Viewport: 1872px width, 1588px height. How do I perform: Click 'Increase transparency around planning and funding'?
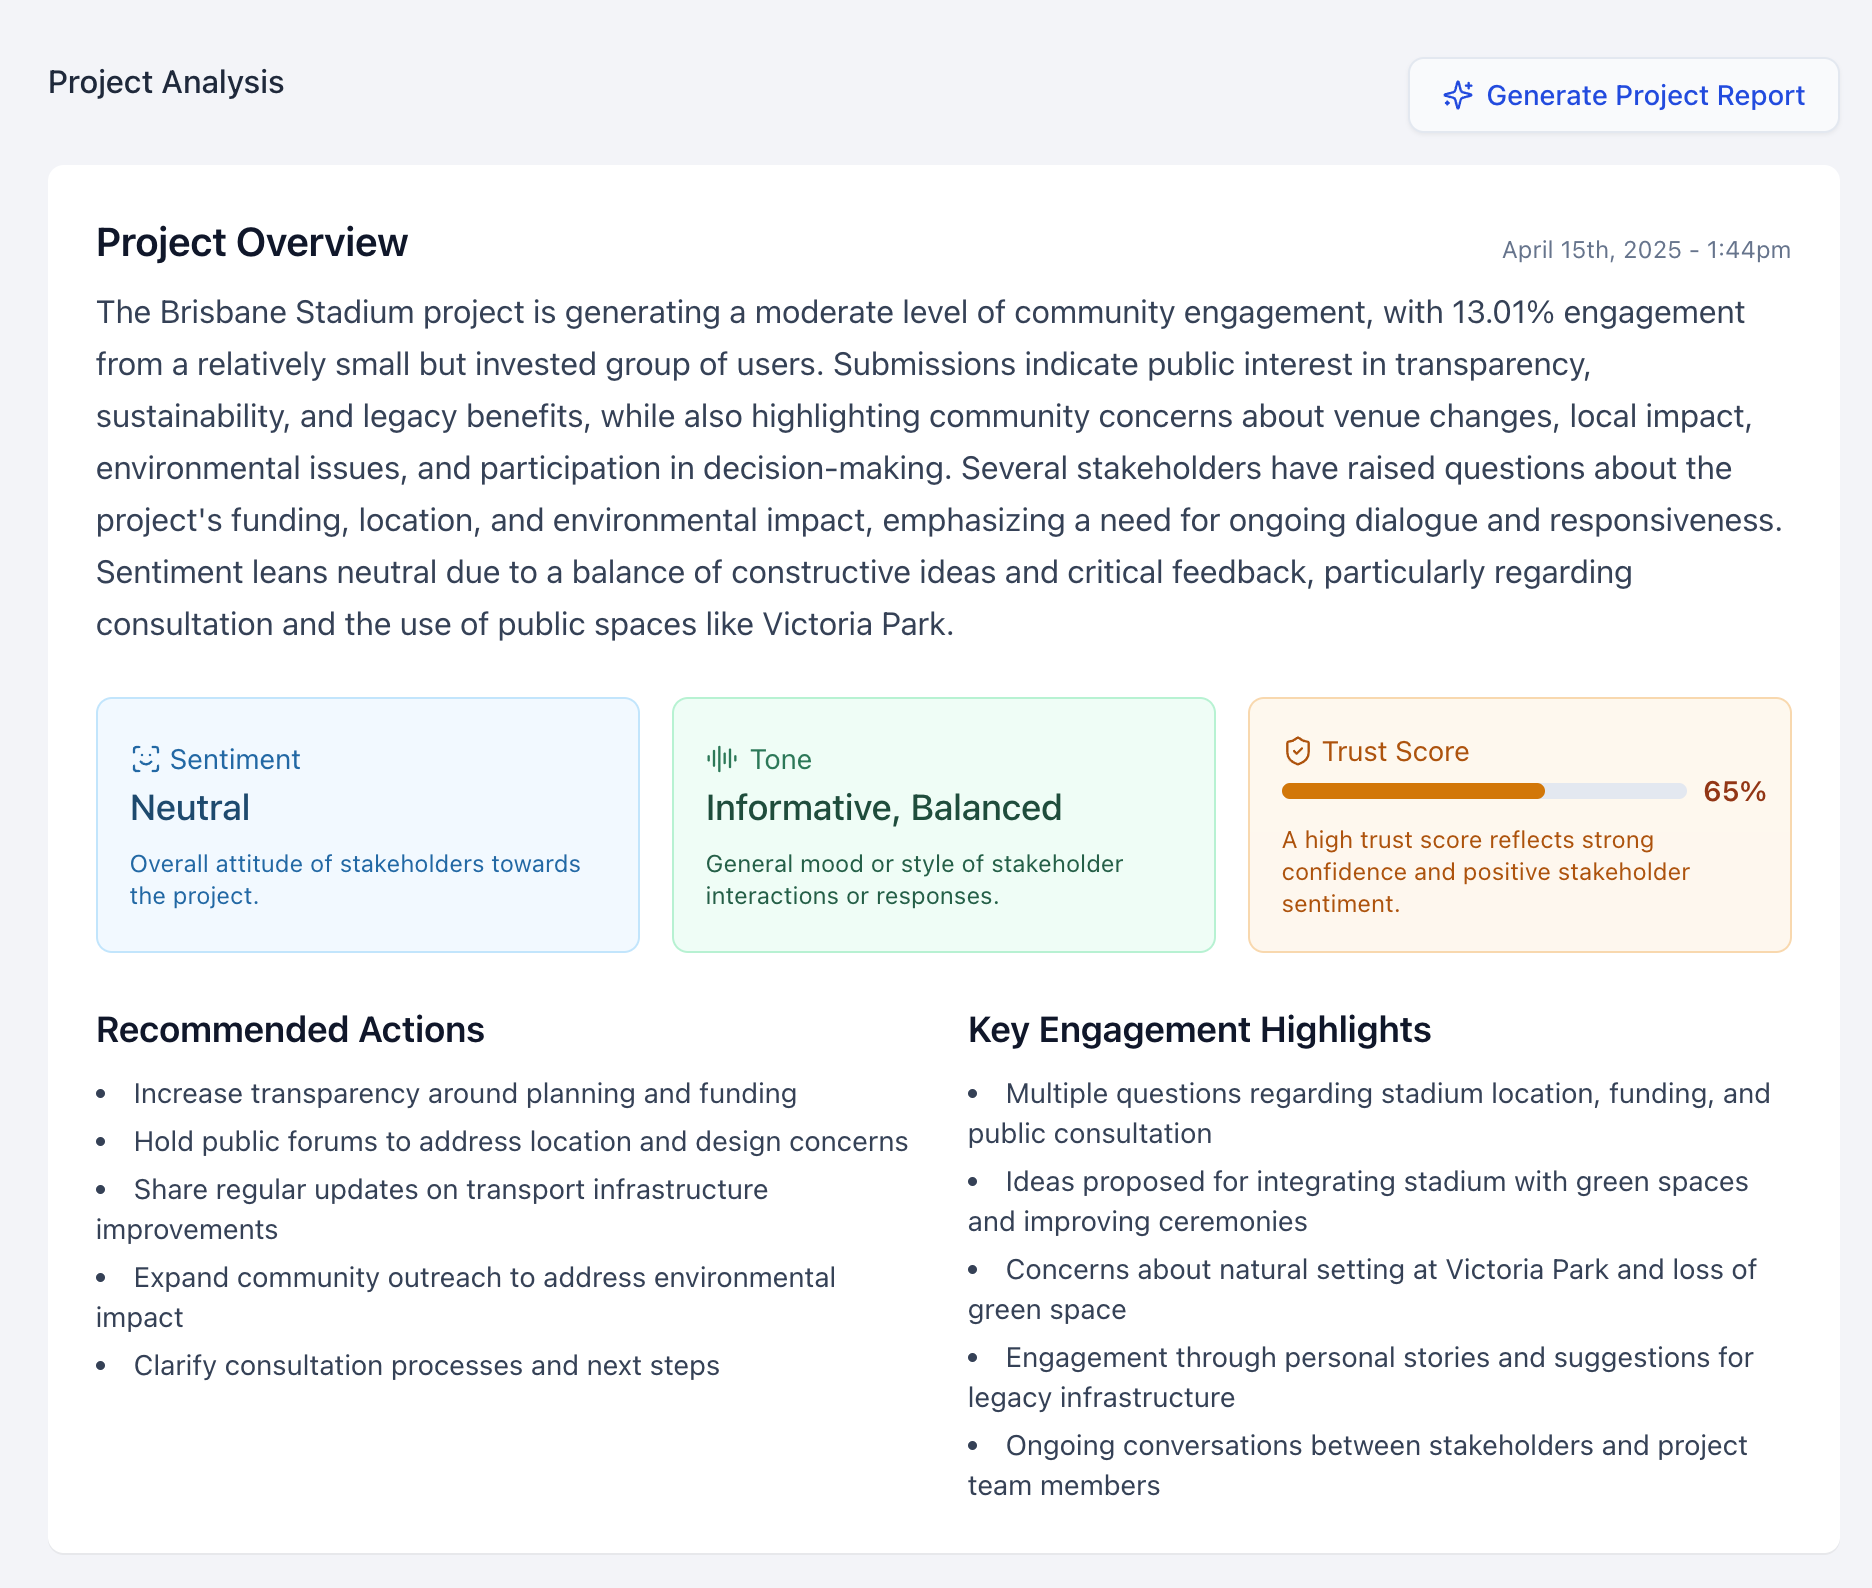(465, 1094)
